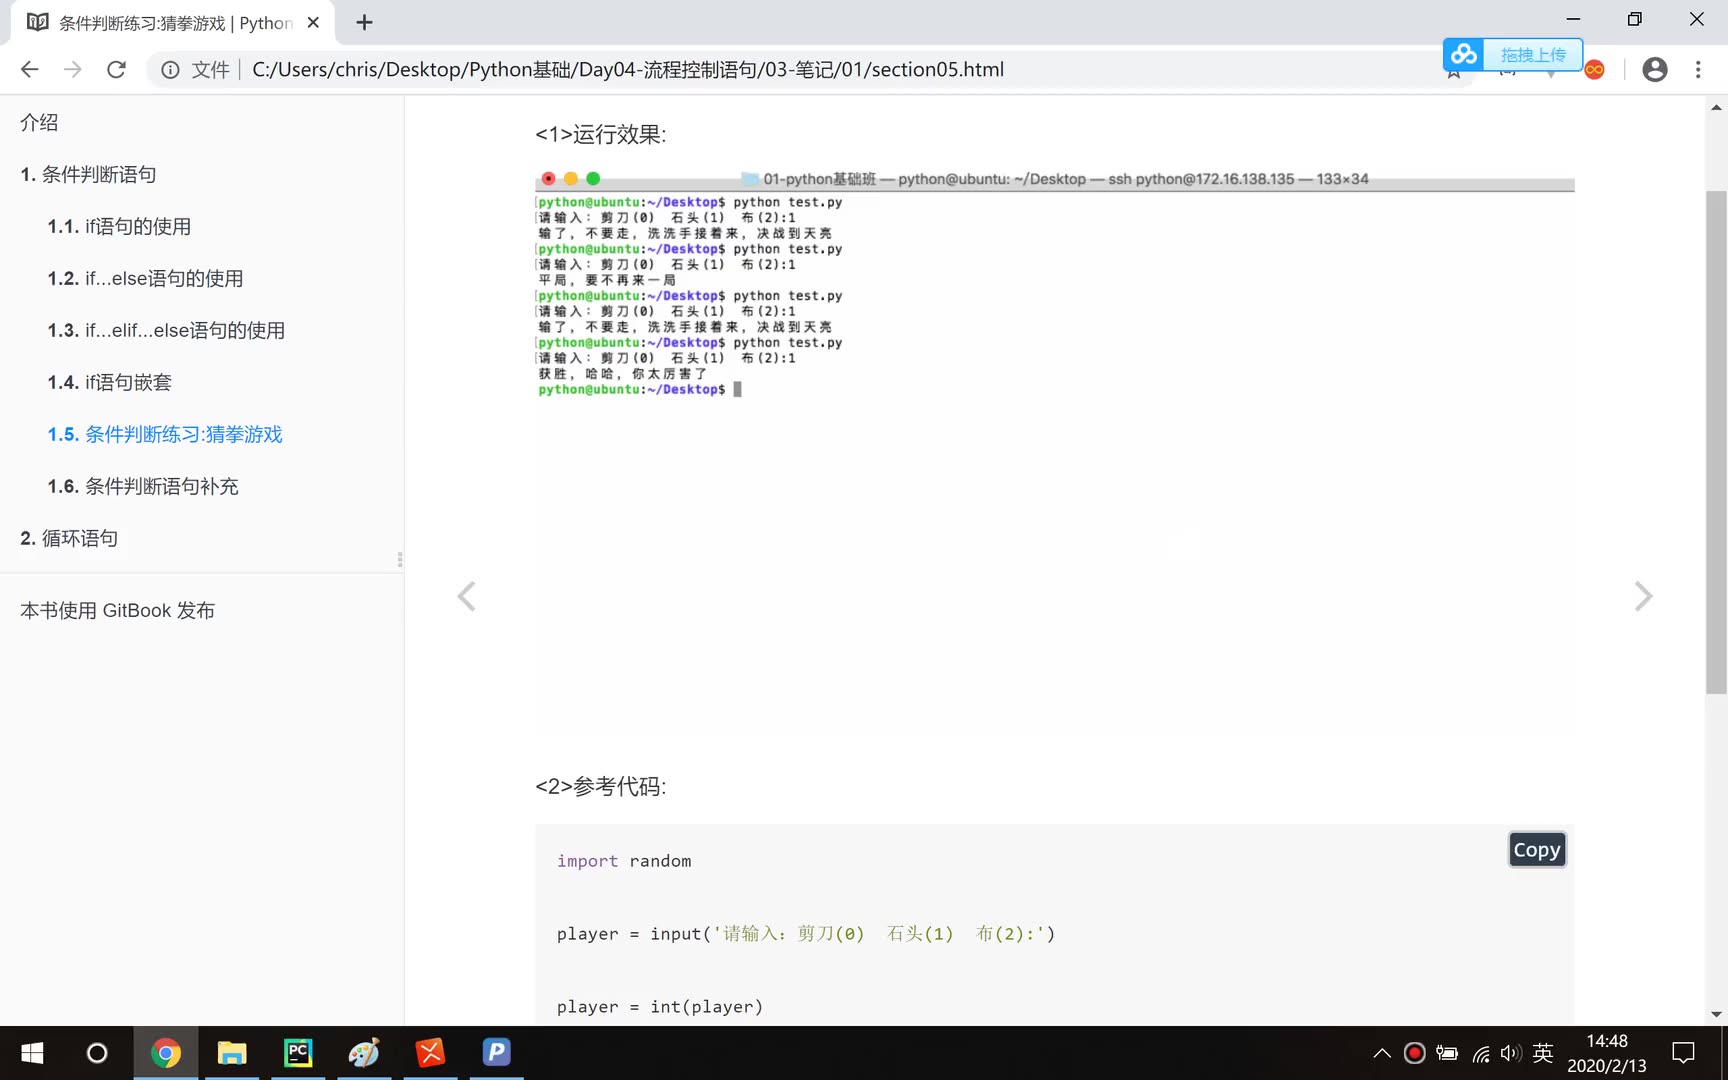Open 1.1. if语句的使用 link
Viewport: 1728px width, 1080px height.
coord(119,226)
